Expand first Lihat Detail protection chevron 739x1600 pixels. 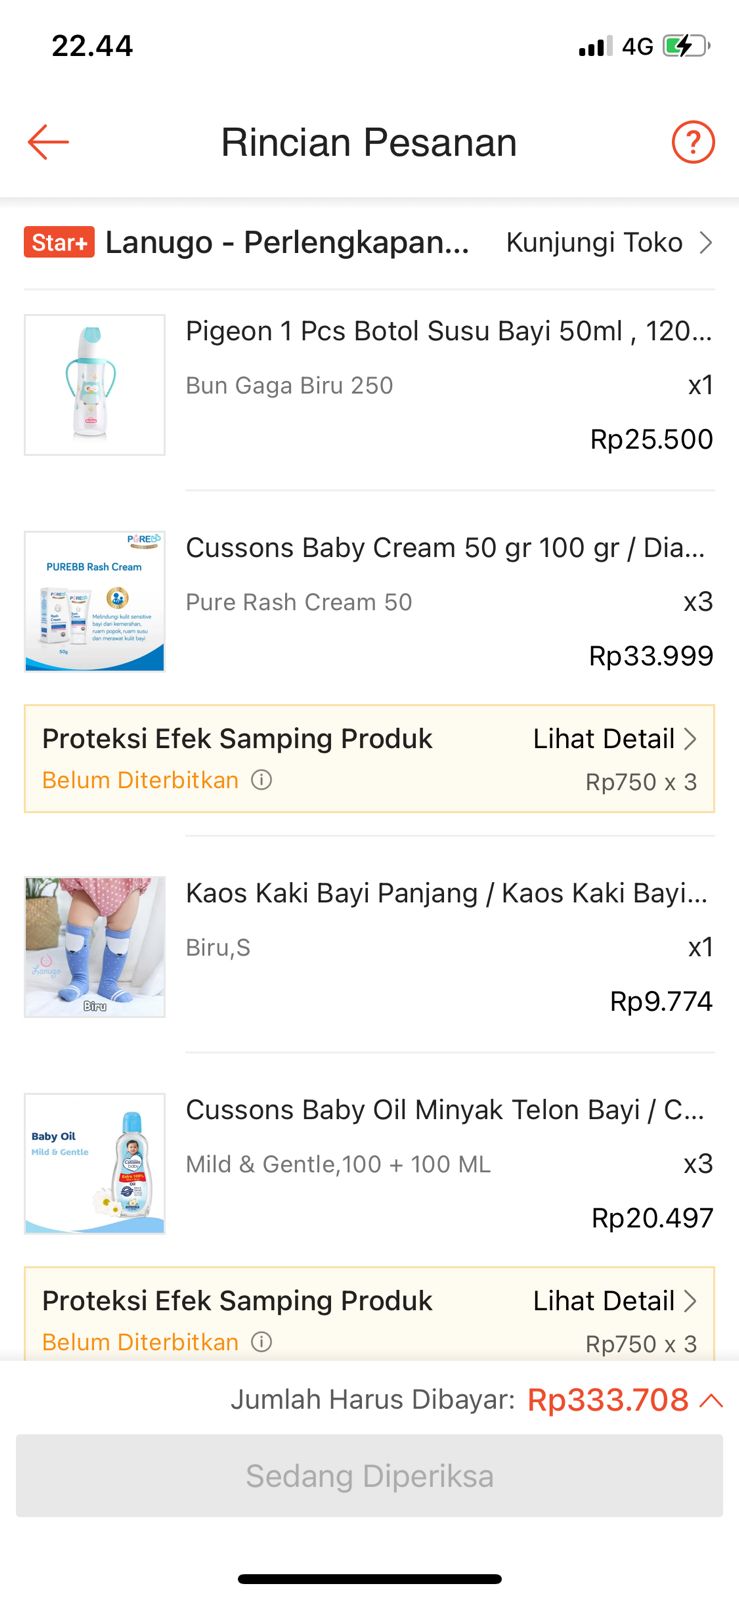coord(690,739)
